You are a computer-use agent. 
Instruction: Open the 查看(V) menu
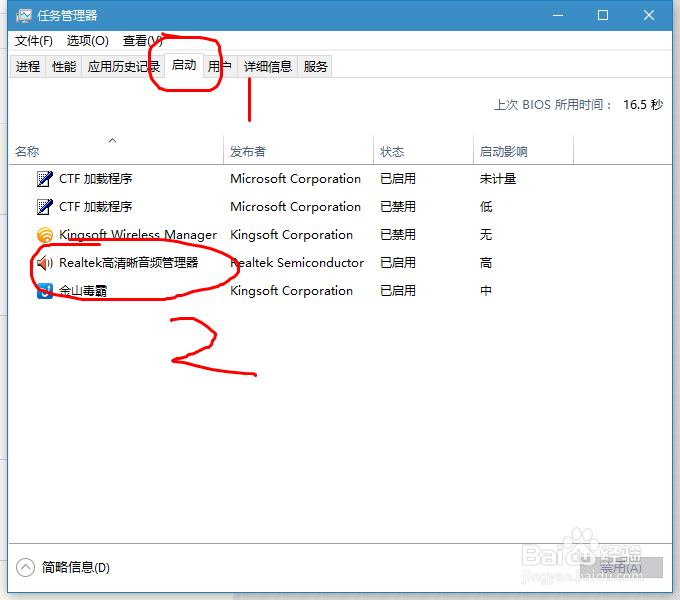143,41
